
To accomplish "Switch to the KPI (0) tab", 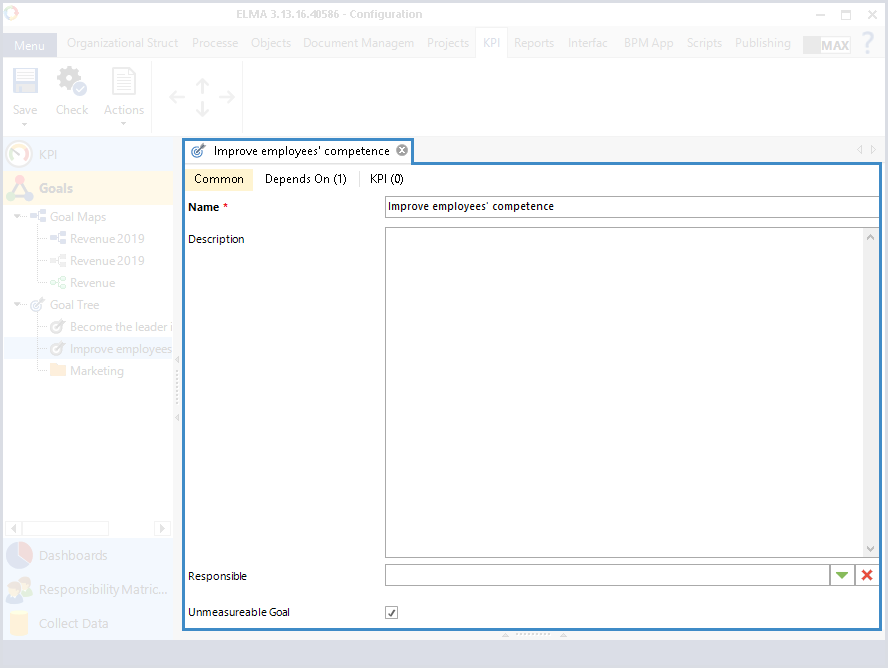I will coord(386,179).
